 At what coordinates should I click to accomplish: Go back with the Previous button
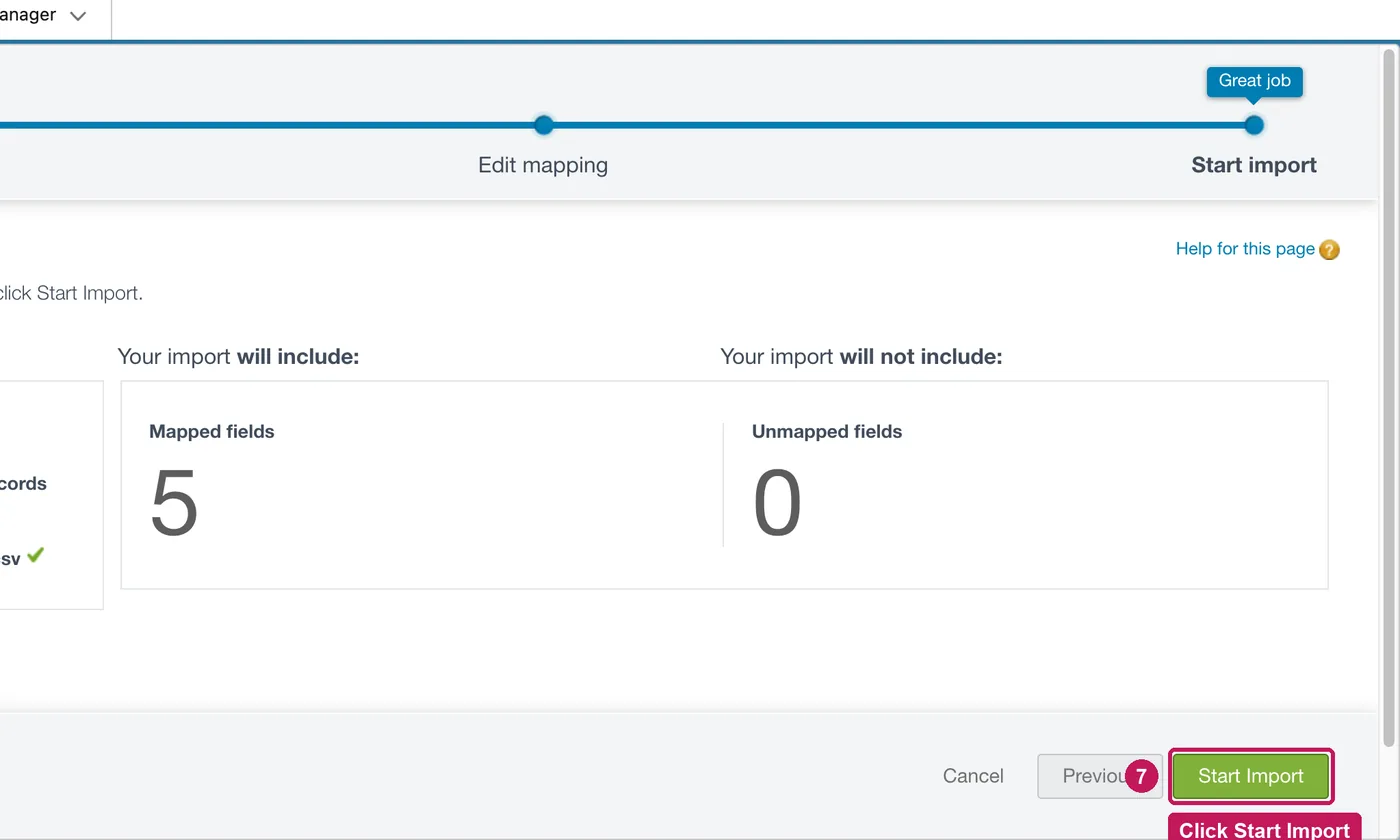(x=1100, y=776)
